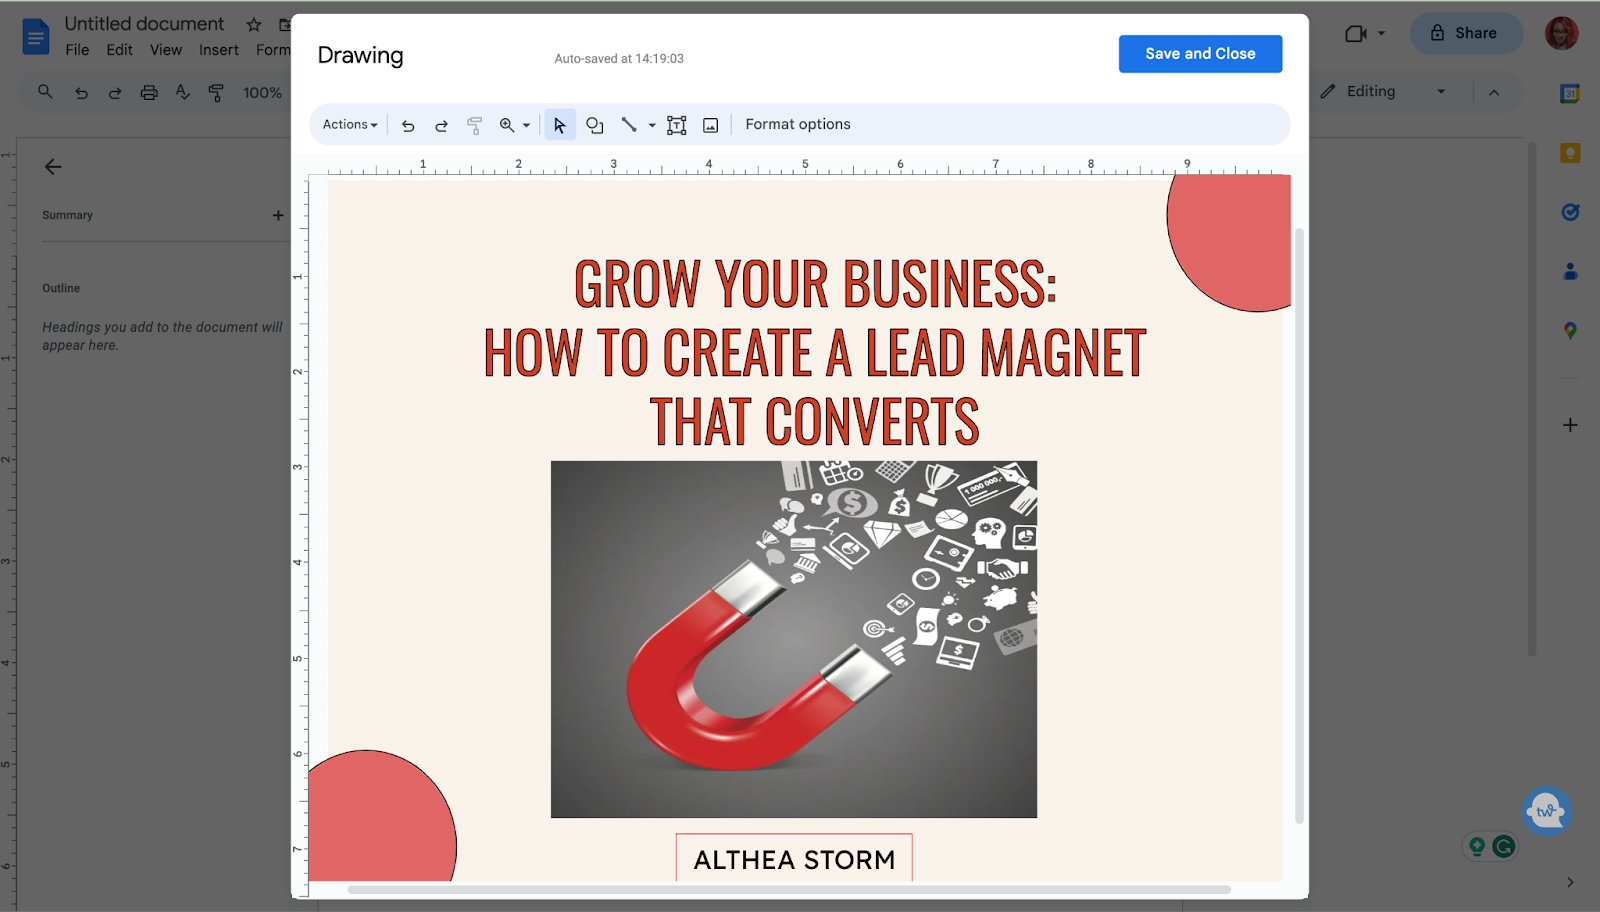The width and height of the screenshot is (1600, 912).
Task: Click the Untitled document title
Action: (x=144, y=23)
